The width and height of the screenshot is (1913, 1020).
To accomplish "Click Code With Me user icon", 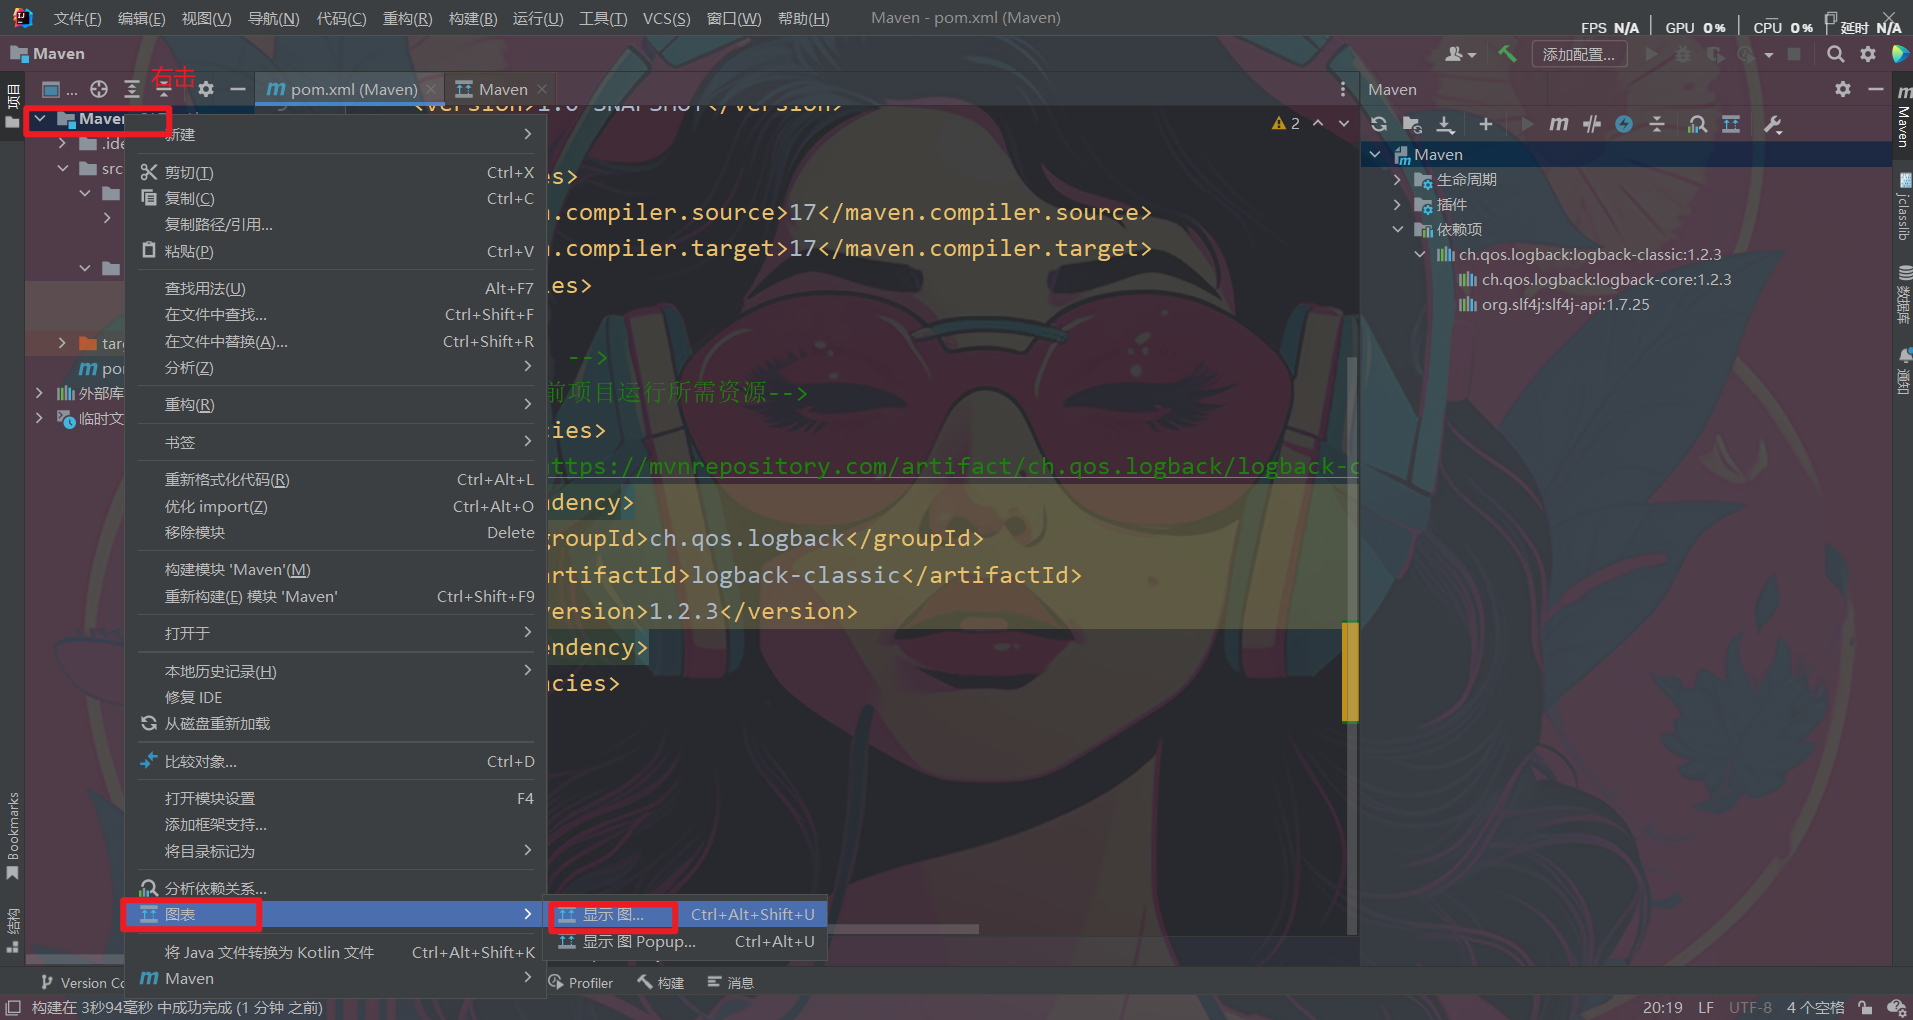I will pyautogui.click(x=1461, y=54).
